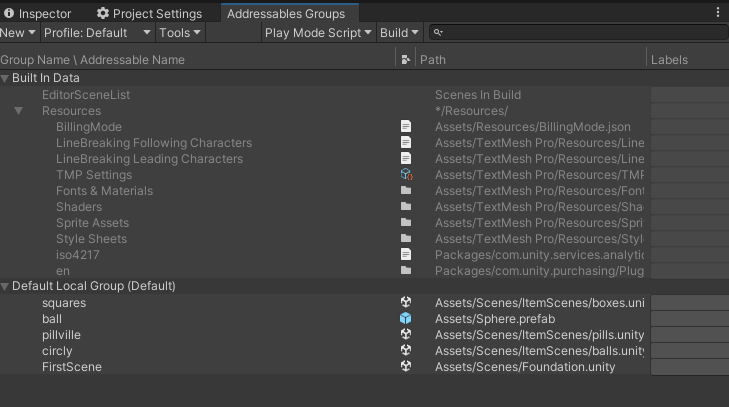Open Labels dropdown for FirstScene row

coord(690,367)
